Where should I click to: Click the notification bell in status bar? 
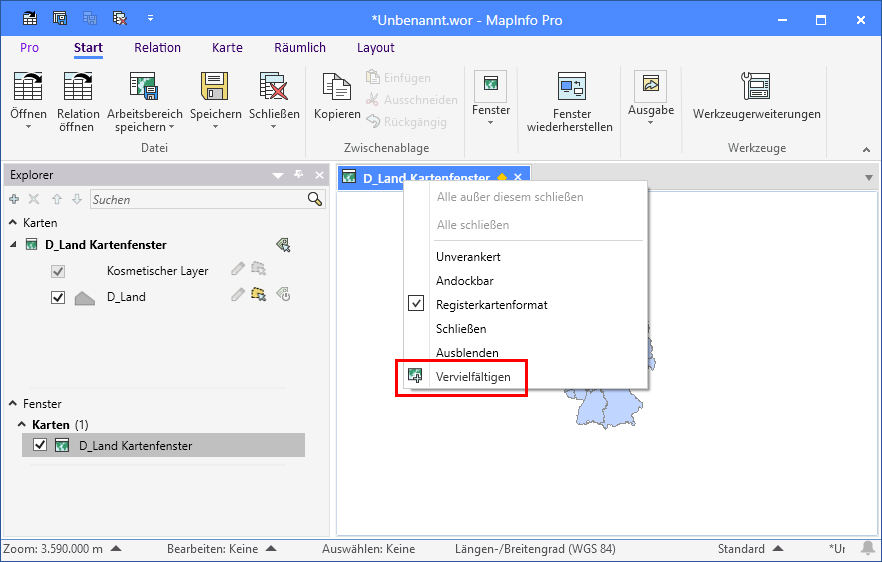click(868, 548)
